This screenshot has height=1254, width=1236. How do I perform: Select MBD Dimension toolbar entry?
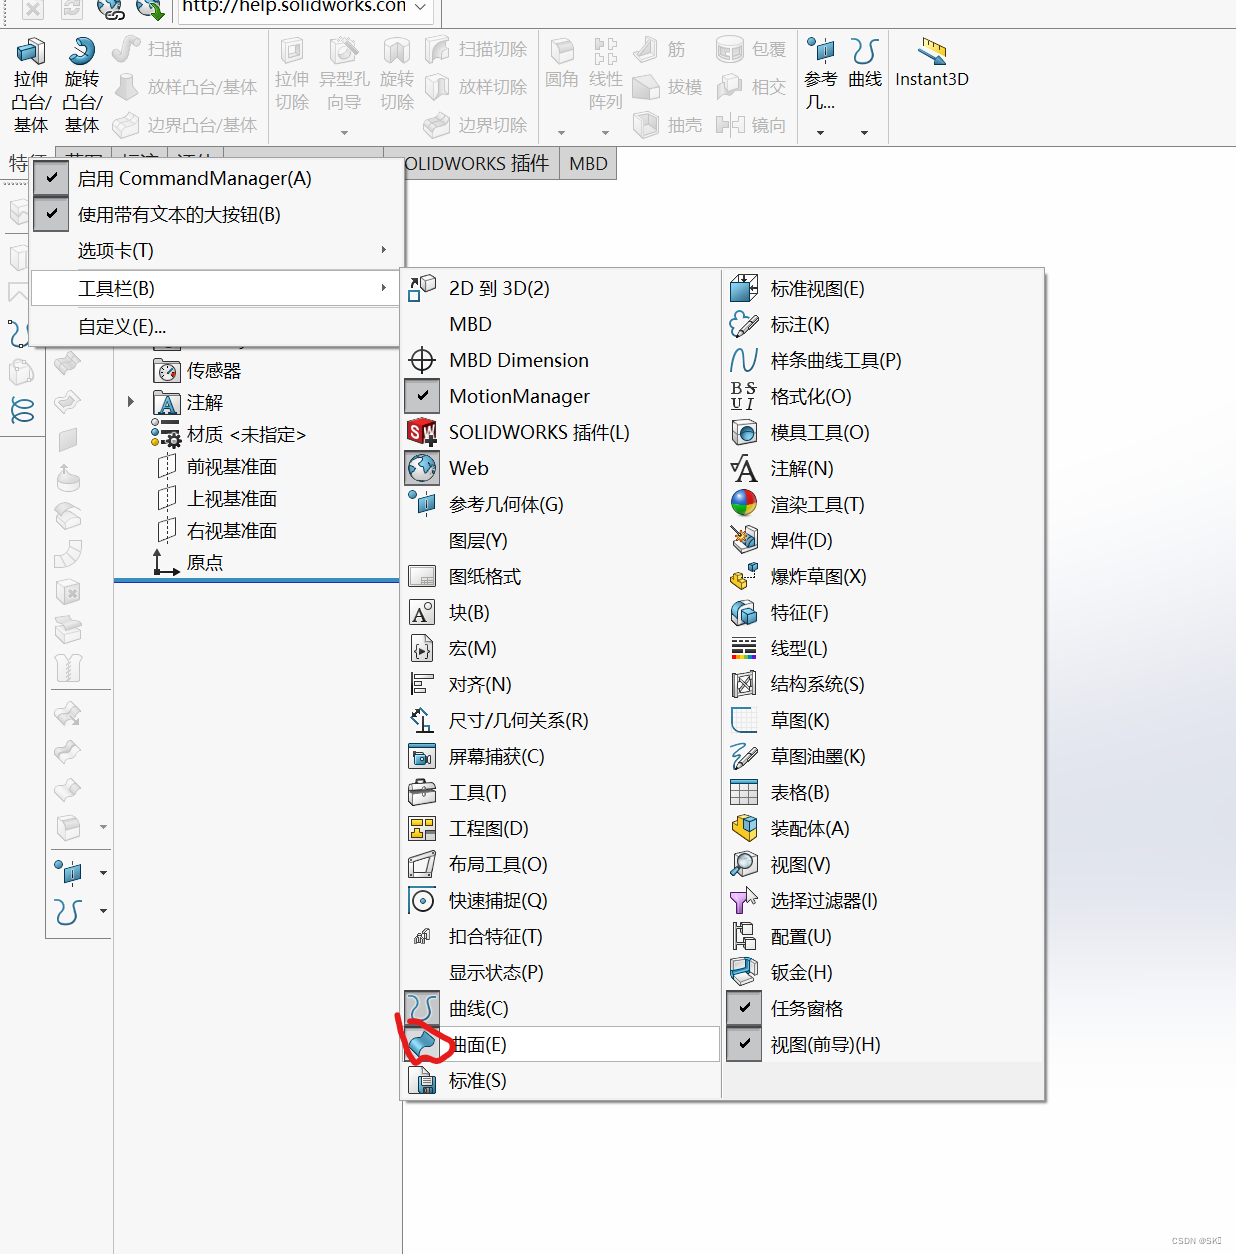point(560,360)
